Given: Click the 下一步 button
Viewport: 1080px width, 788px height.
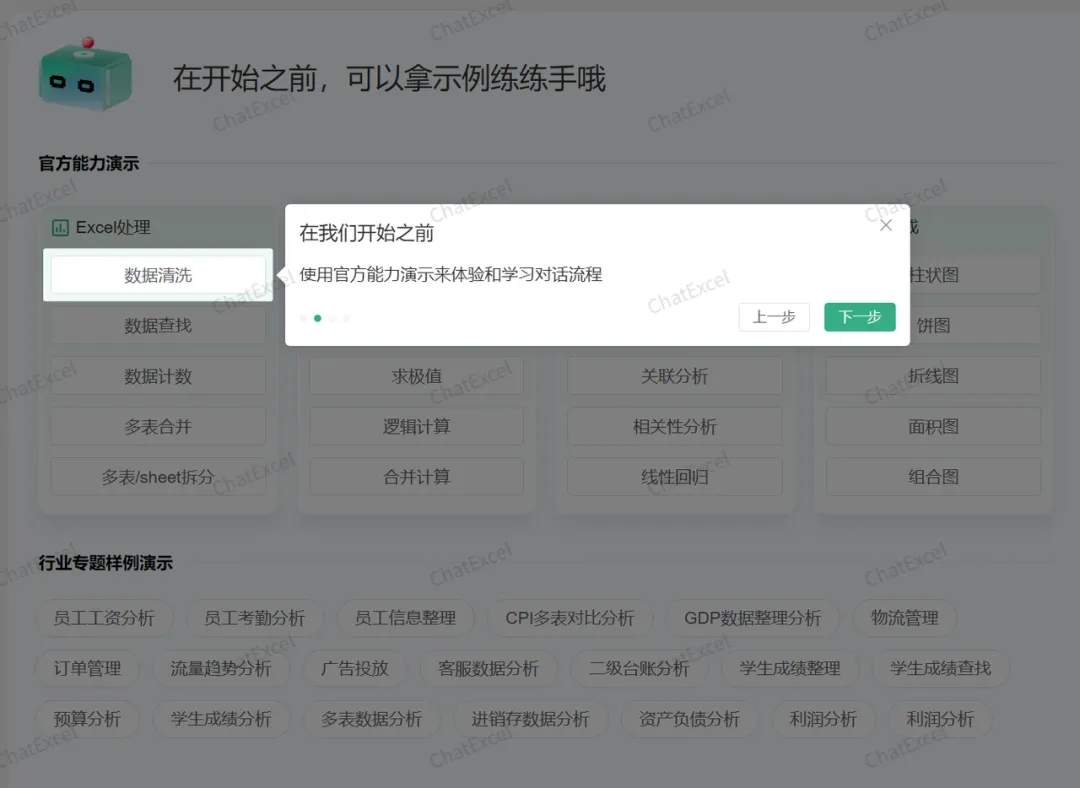Looking at the screenshot, I should pyautogui.click(x=860, y=317).
